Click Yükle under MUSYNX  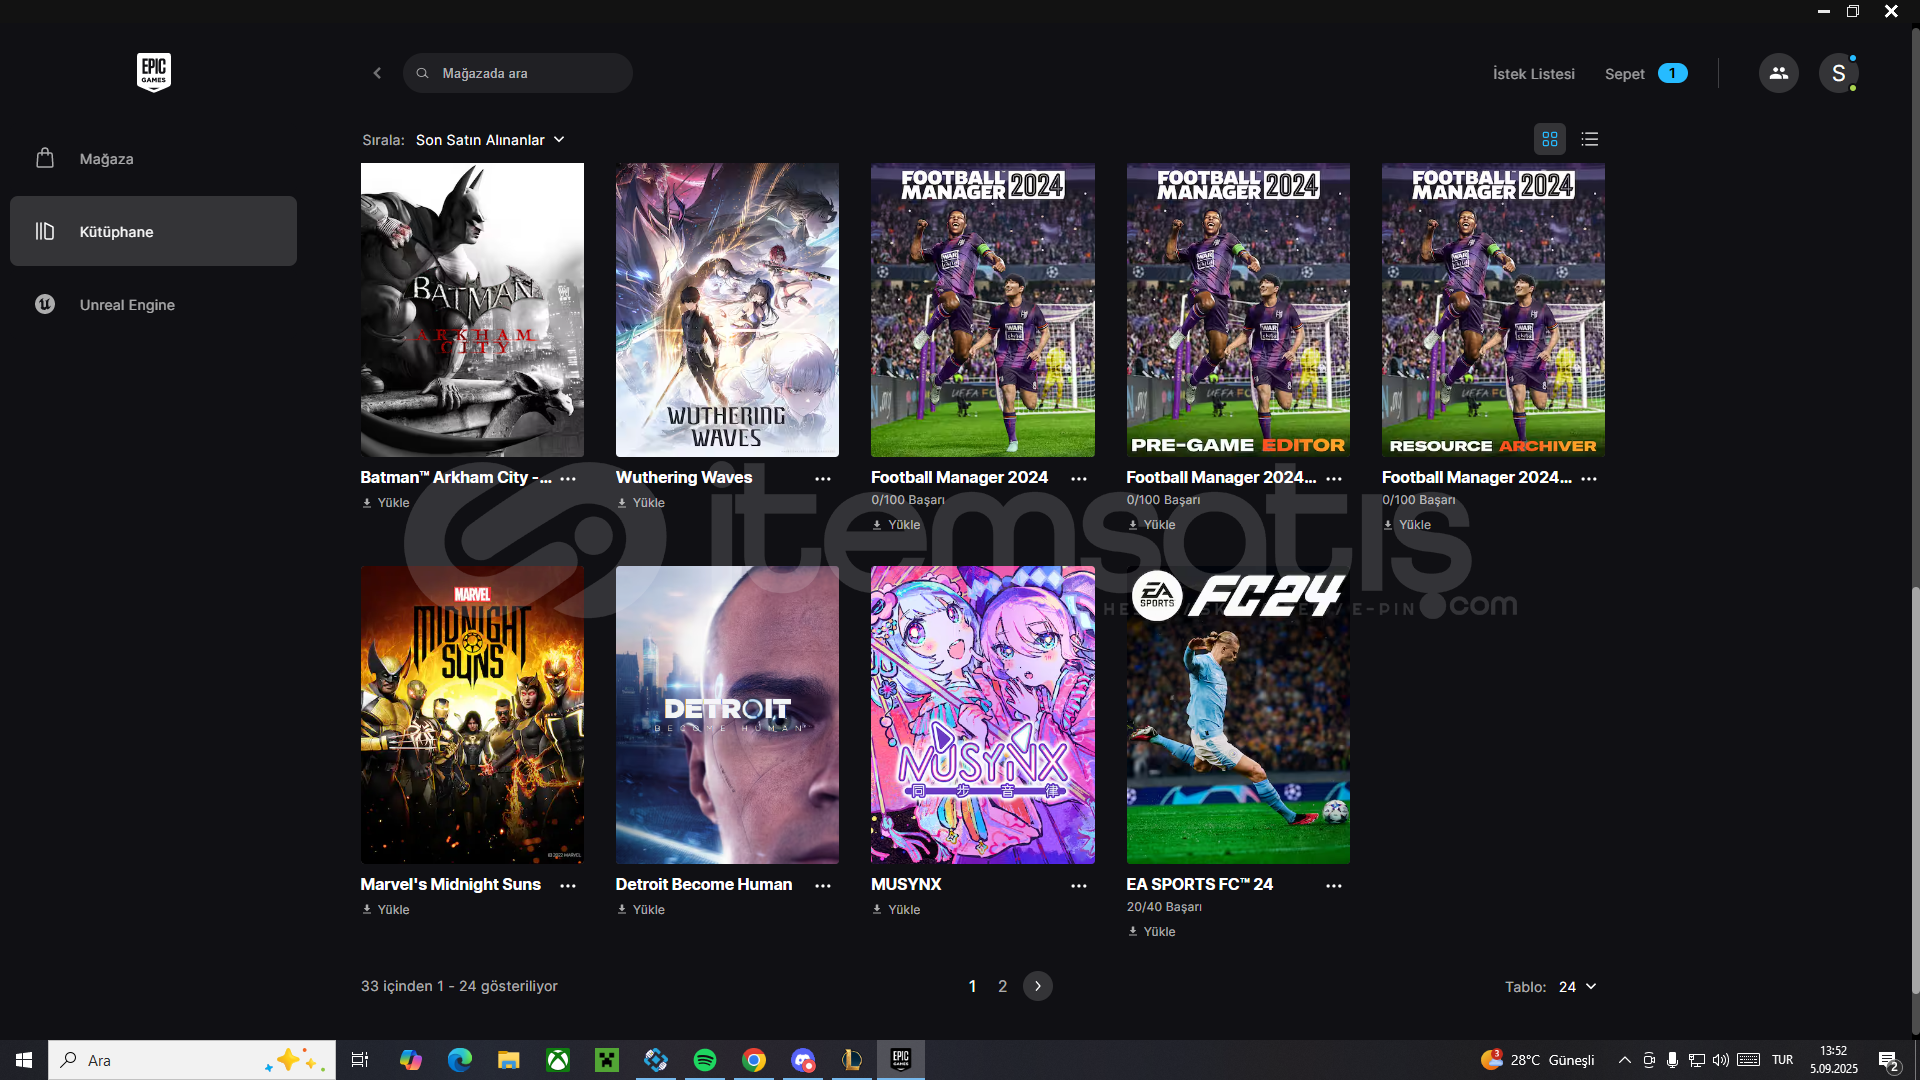896,910
